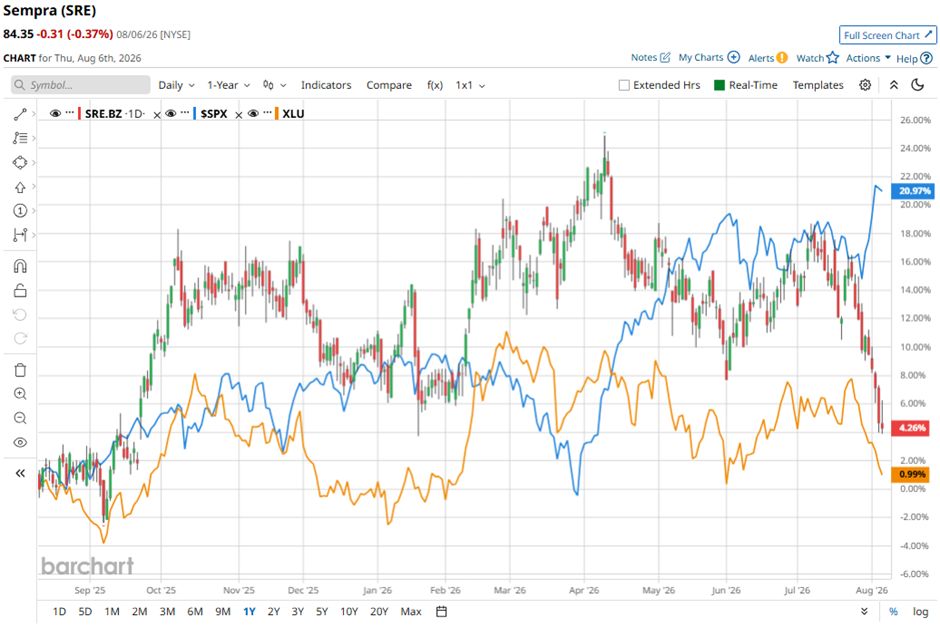Select the numbered circle annotation tool
Screen dimensions: 940x627
(20, 210)
